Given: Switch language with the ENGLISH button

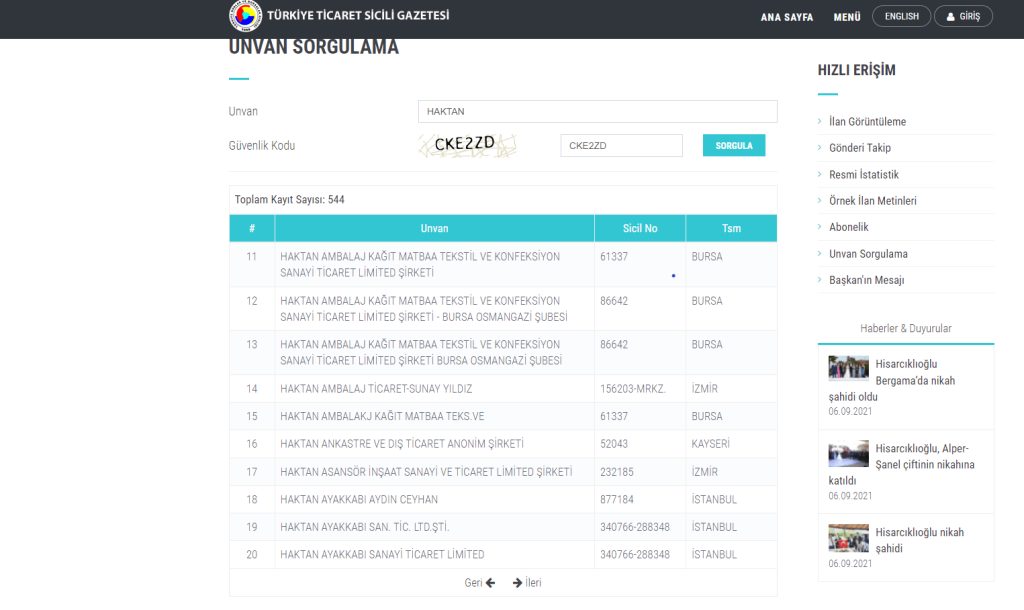Looking at the screenshot, I should [902, 16].
